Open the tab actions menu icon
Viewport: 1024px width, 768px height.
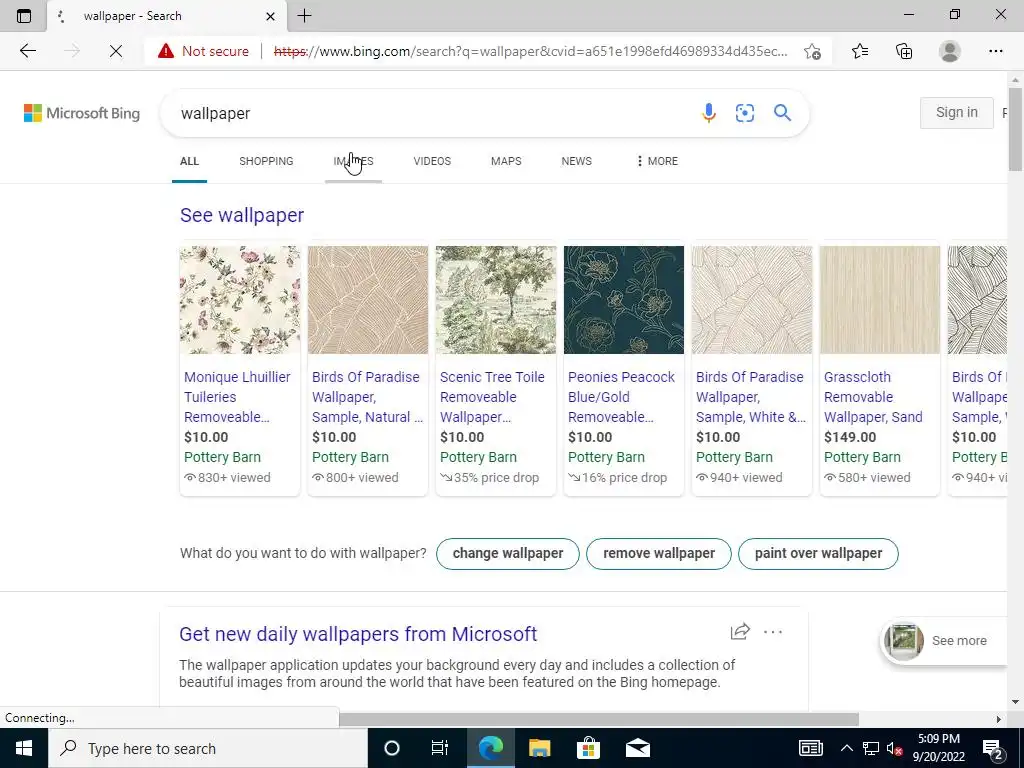pyautogui.click(x=24, y=16)
